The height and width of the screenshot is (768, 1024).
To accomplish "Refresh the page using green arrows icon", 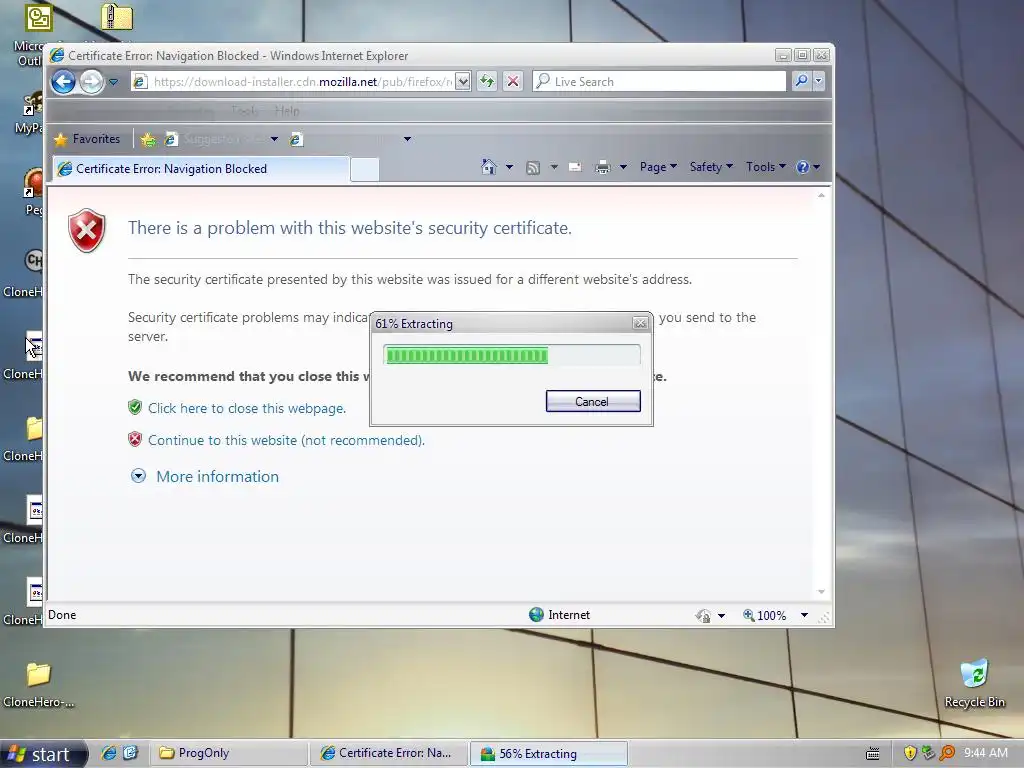I will pos(487,82).
